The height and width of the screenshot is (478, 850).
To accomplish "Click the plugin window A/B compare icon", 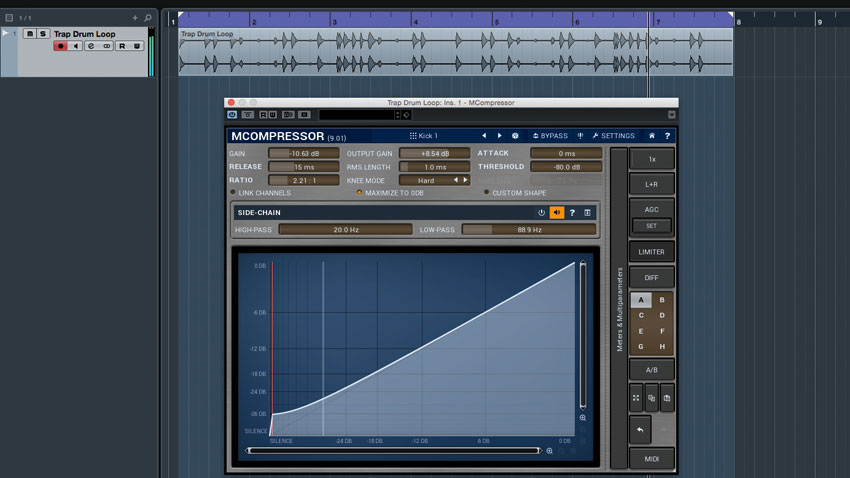I will coord(288,115).
